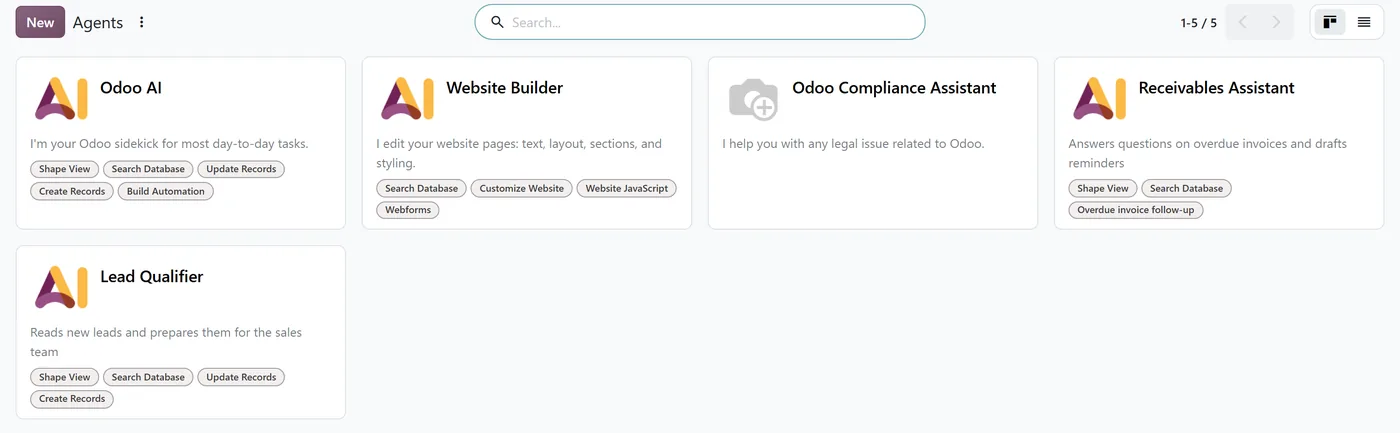The width and height of the screenshot is (1400, 433).
Task: Click the Agents breadcrumb title
Action: point(98,22)
